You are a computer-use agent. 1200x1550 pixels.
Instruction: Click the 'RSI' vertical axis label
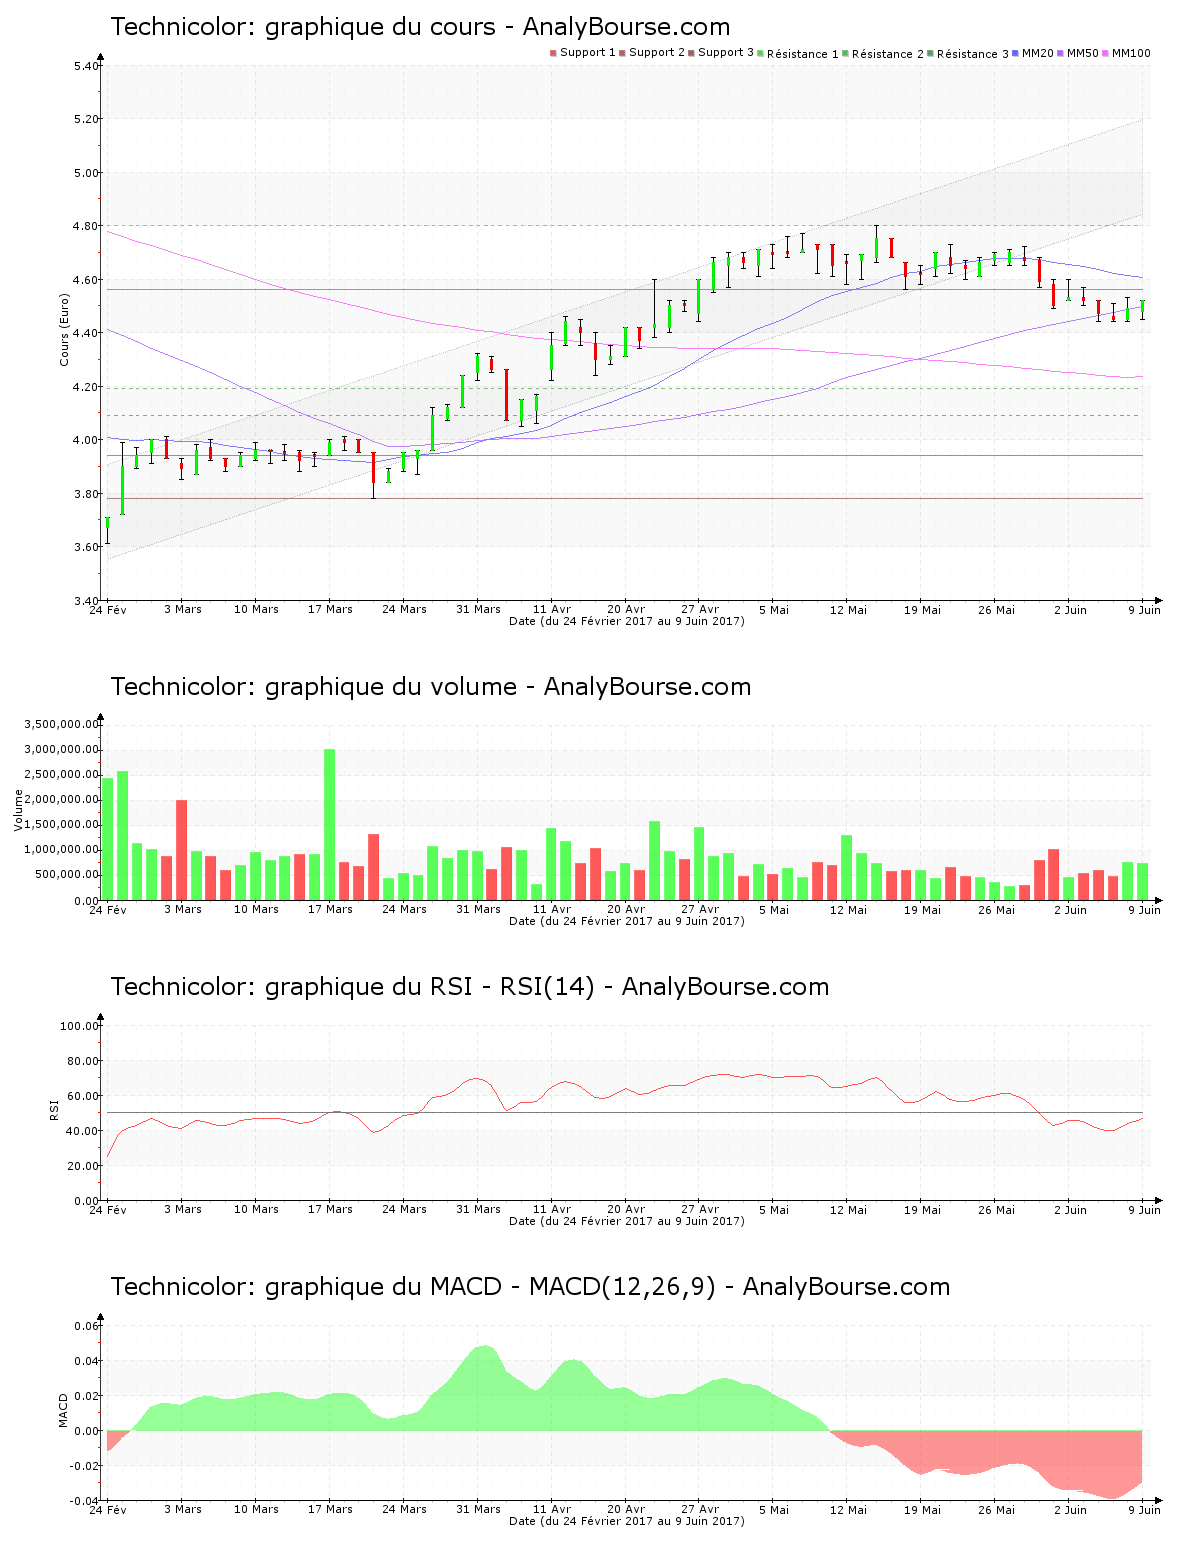[x=54, y=1109]
